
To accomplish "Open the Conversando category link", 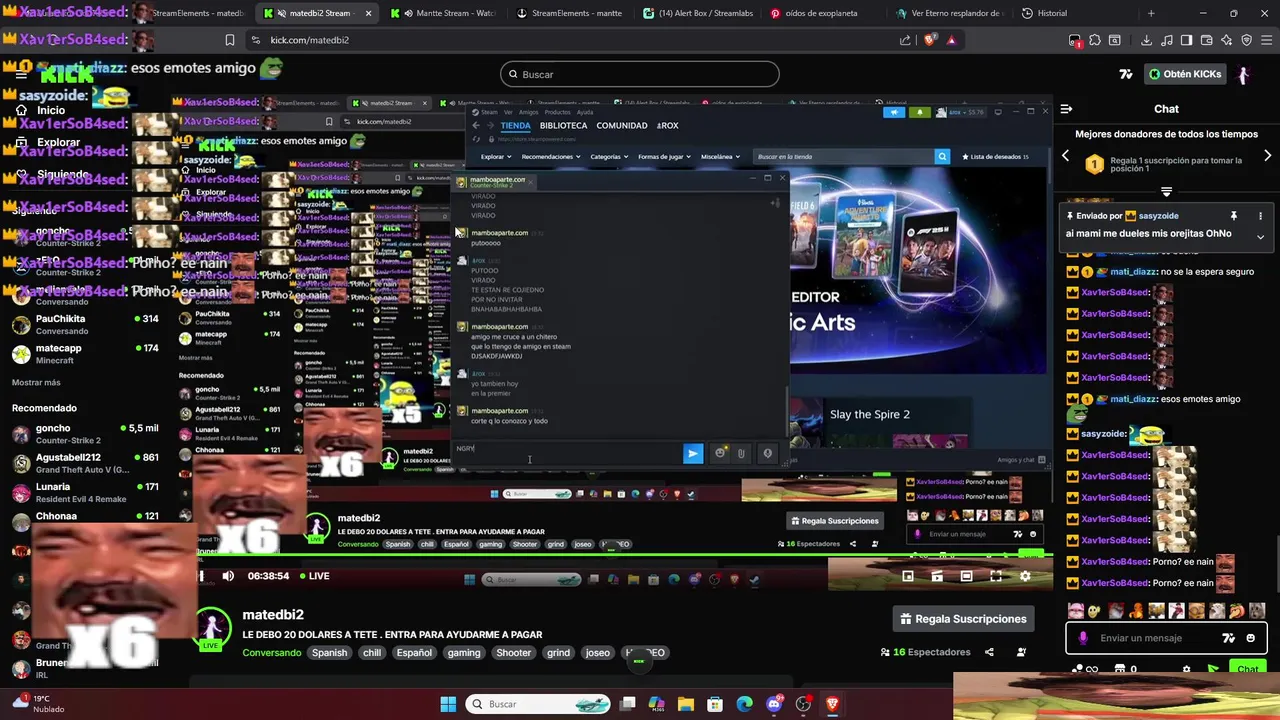I will coord(272,653).
